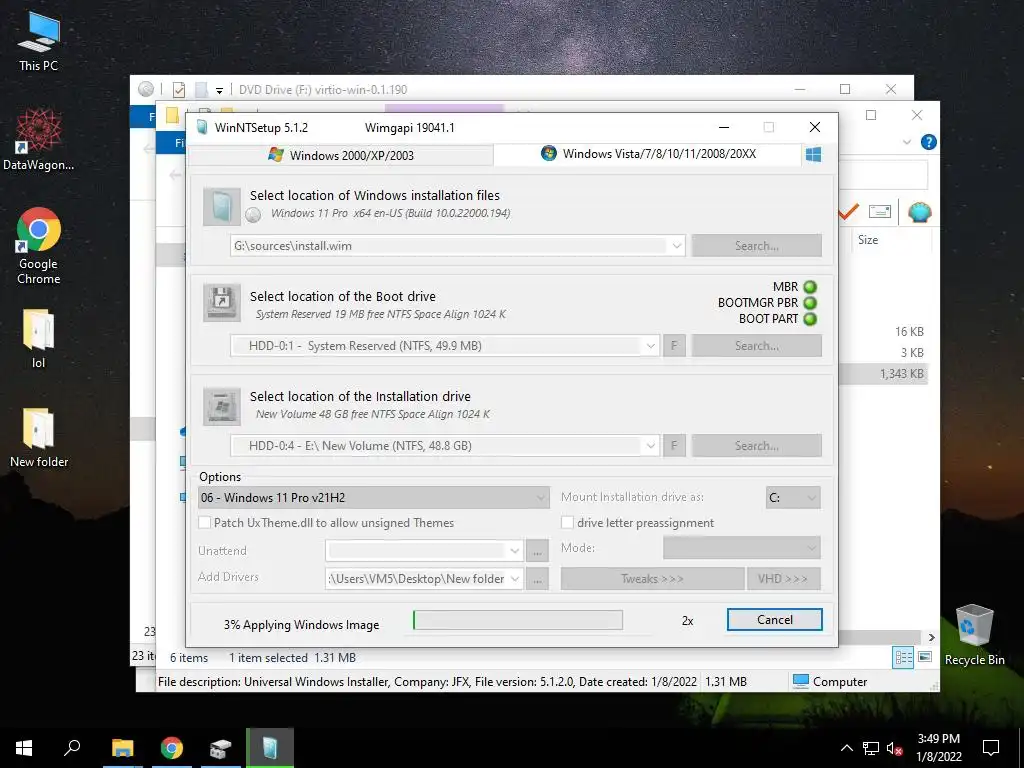Select the Google Chrome desktop shortcut
1024x768 pixels.
[39, 246]
